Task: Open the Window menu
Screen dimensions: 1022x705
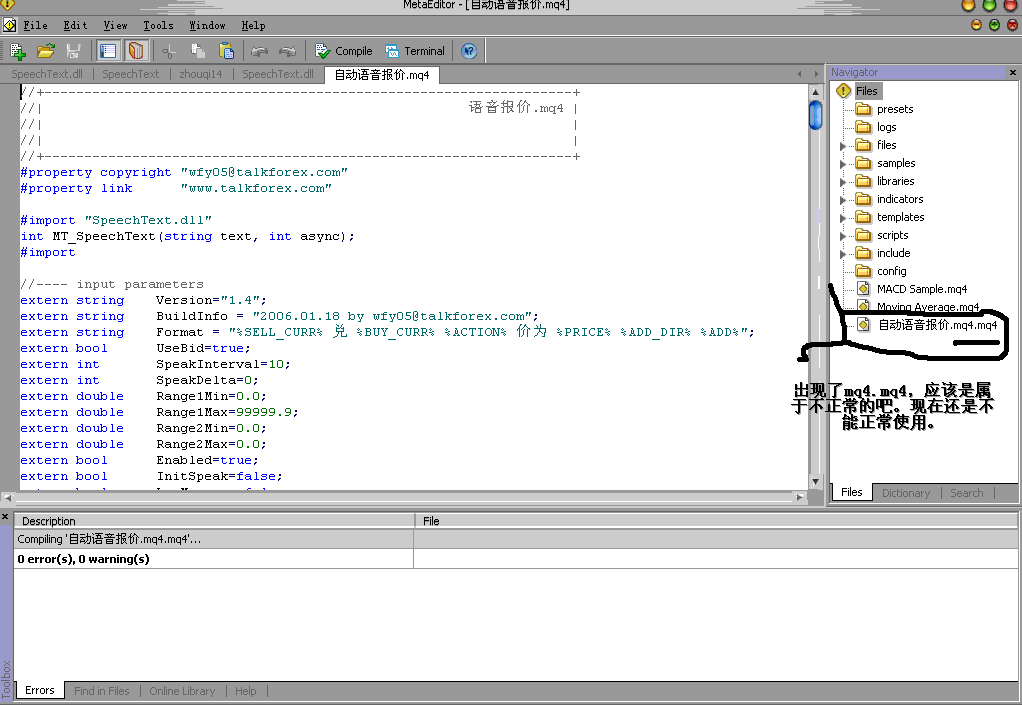Action: pos(207,25)
